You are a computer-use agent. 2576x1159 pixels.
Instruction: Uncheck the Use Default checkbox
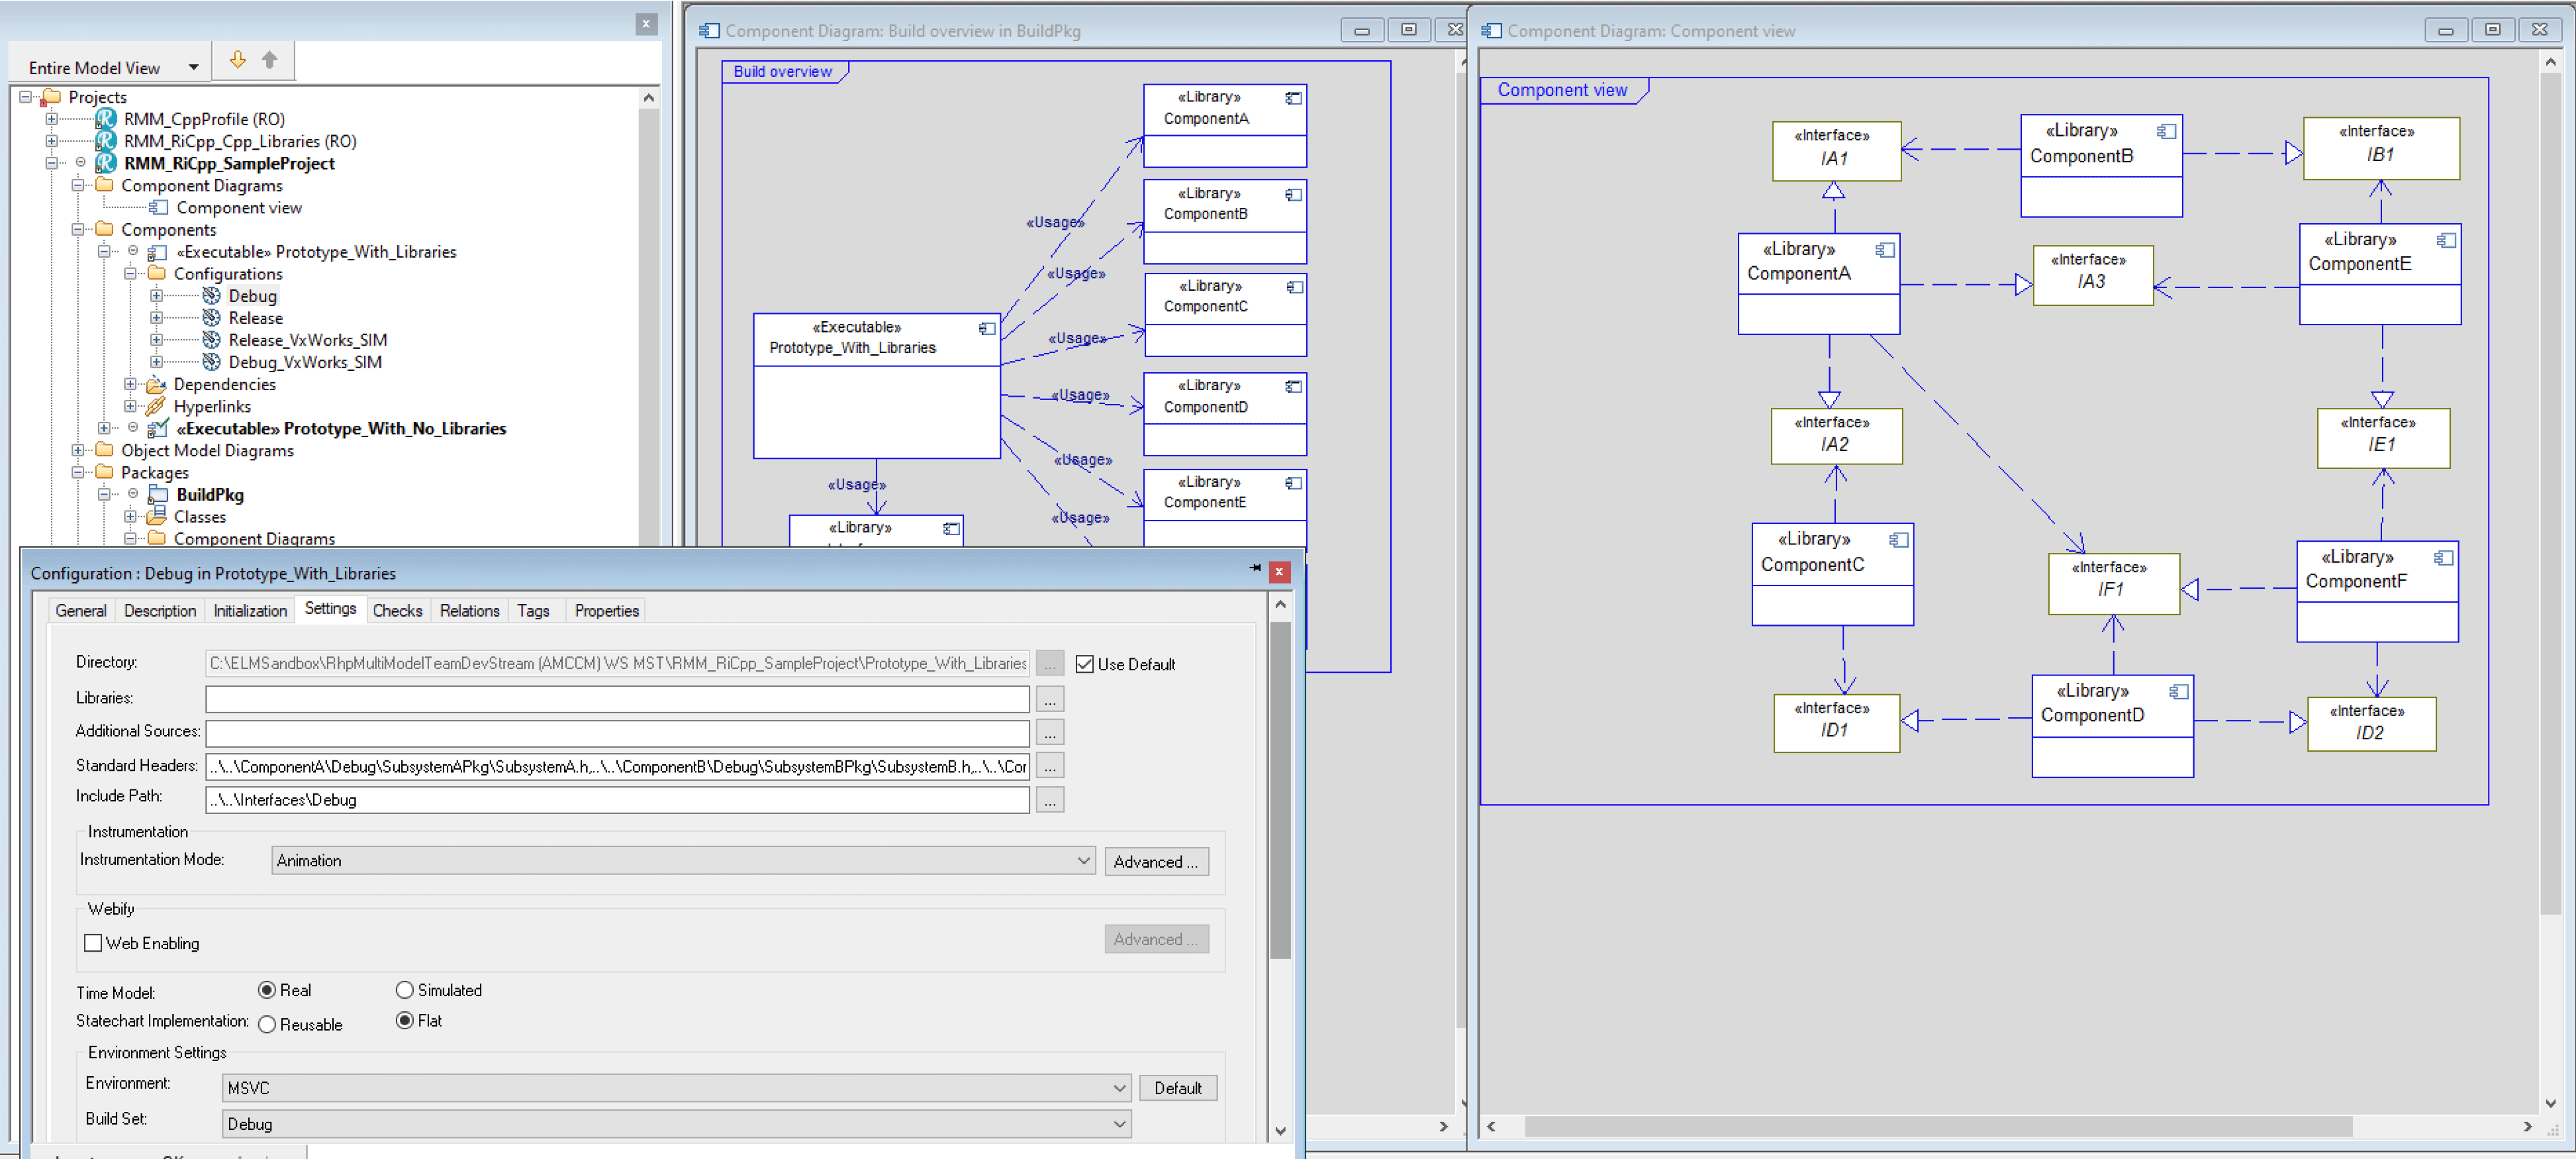pyautogui.click(x=1084, y=664)
